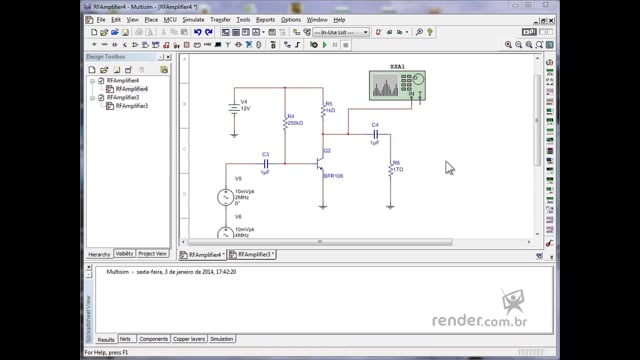Open the grapher/analysis dropdown arrow
Viewport: 640px width, 360px height.
pos(263,32)
